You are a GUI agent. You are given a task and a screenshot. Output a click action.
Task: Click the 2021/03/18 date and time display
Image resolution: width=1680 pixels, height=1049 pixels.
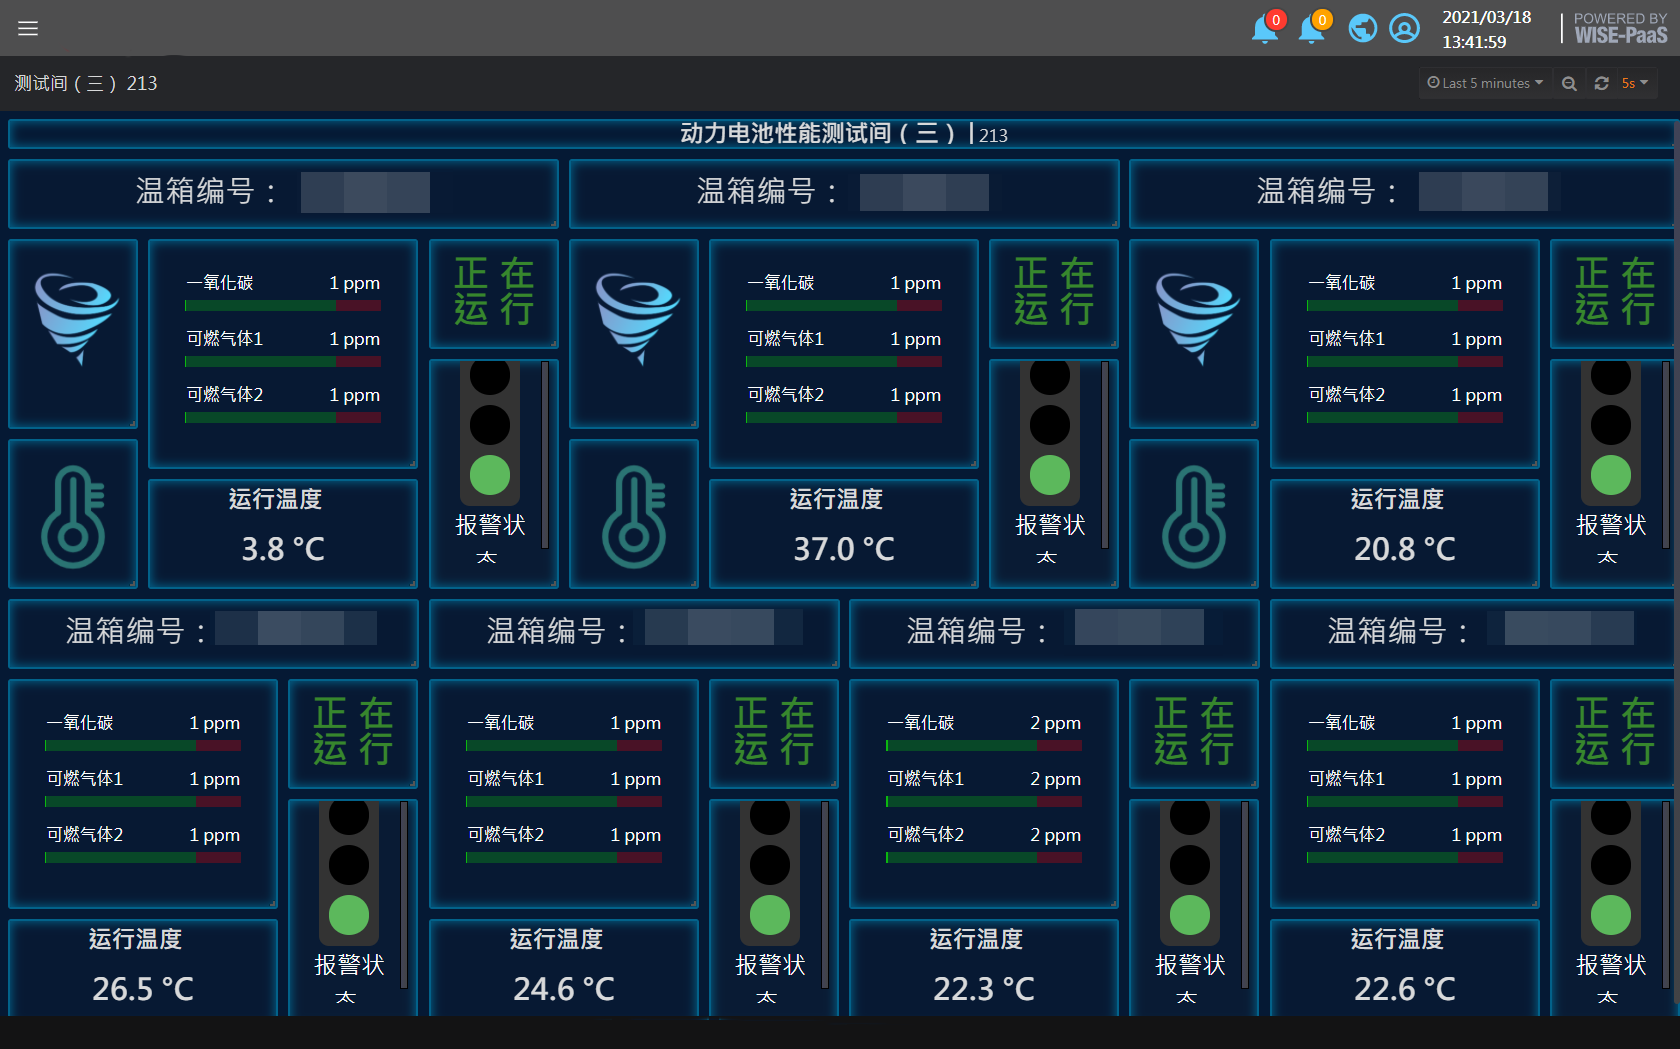(x=1486, y=29)
